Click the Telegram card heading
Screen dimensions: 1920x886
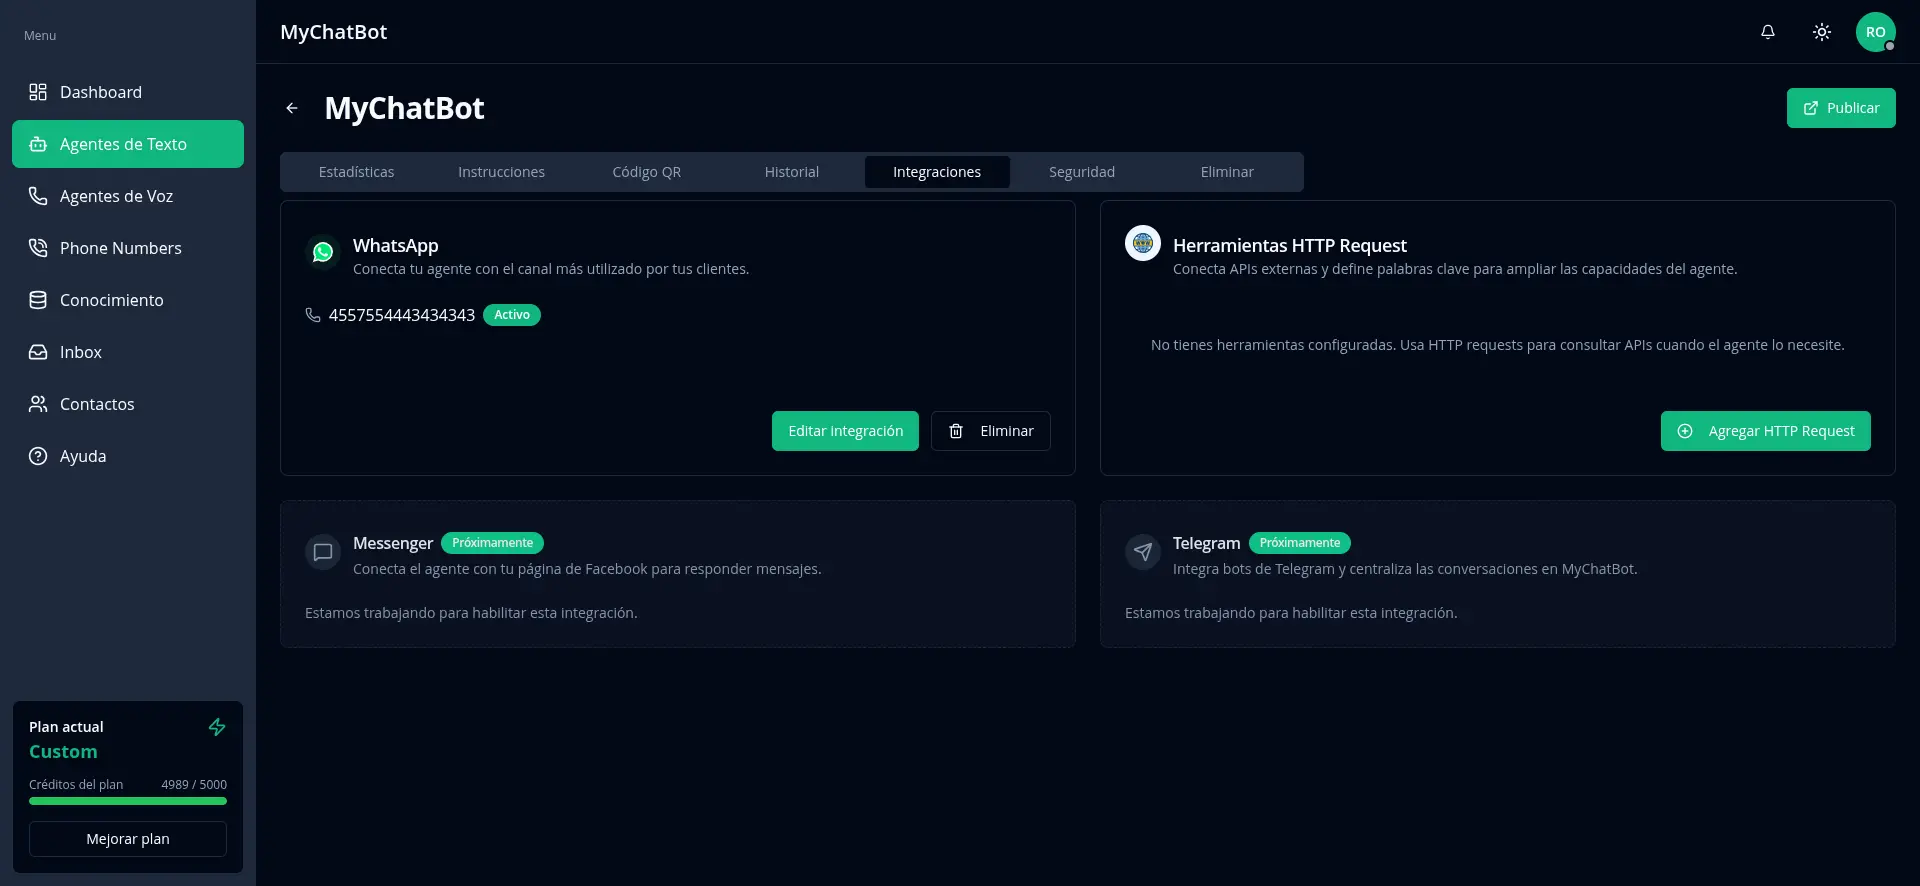click(x=1206, y=543)
